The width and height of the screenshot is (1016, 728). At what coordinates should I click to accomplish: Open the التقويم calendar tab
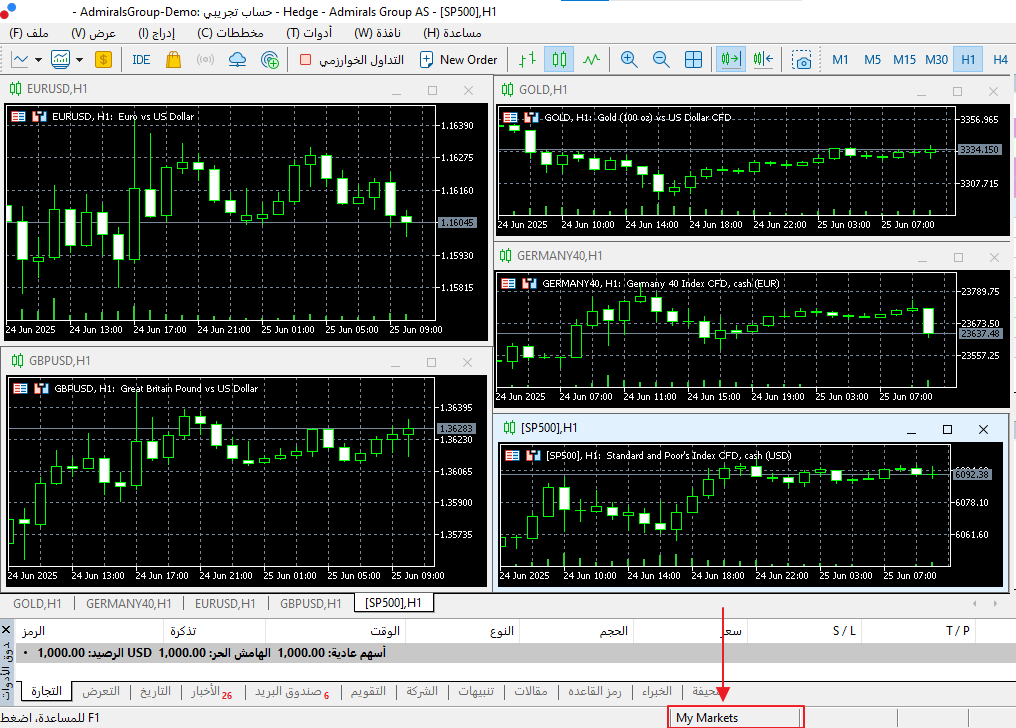368,691
